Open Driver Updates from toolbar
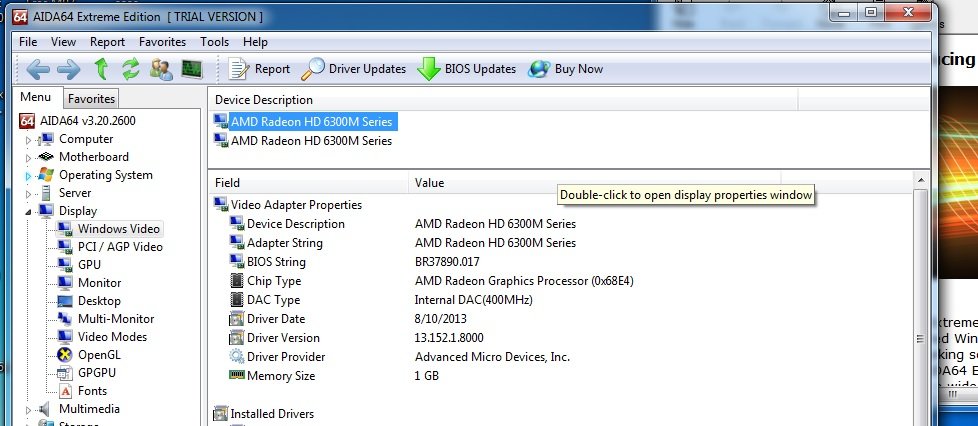 pos(354,69)
